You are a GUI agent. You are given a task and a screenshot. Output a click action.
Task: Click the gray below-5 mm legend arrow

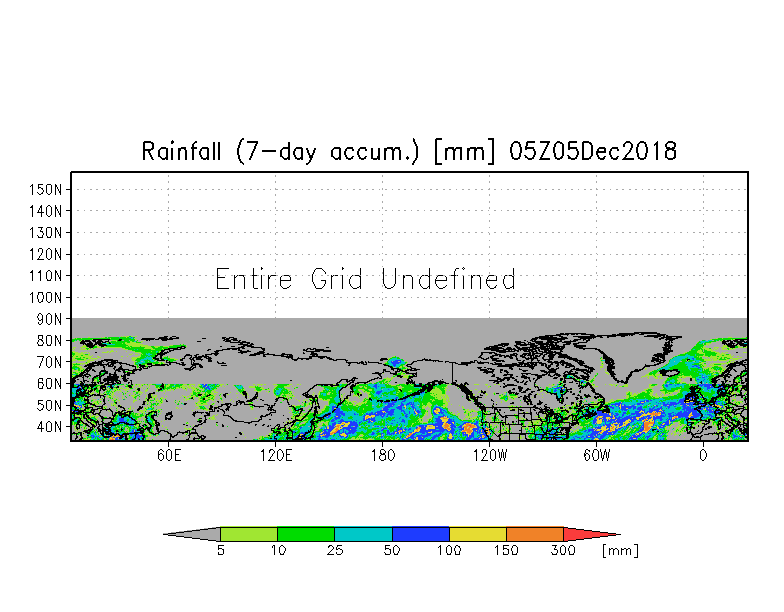click(192, 534)
